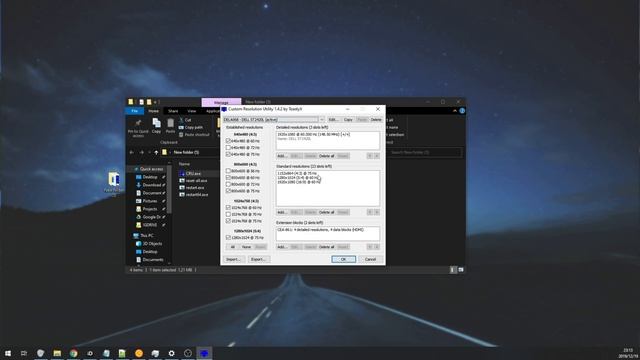Open recent locations dropdown in Explorer
Image resolution: width=640 pixels, height=360 pixels.
pyautogui.click(x=149, y=152)
